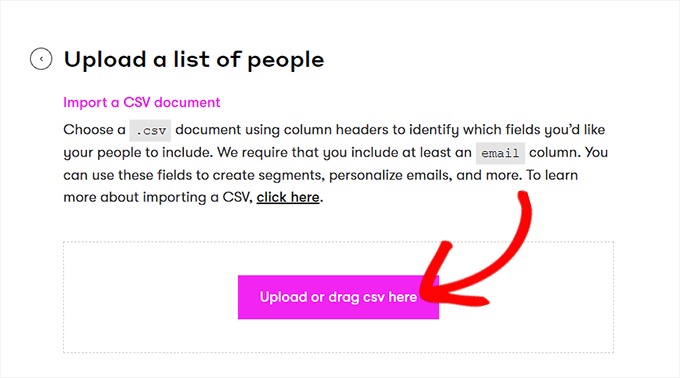Viewport: 680px width, 378px height.
Task: Click the ".csv" code tag
Action: [x=150, y=130]
